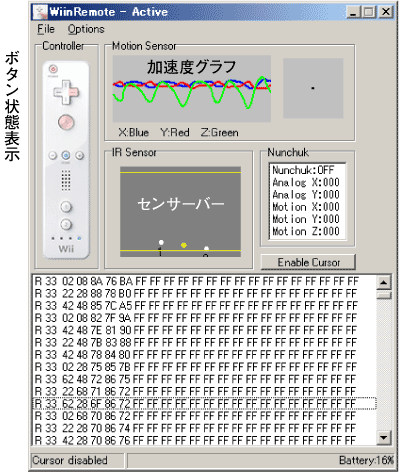The height and width of the screenshot is (475, 400).
Task: Click the WiinRemote title bar app icon
Action: pyautogui.click(x=41, y=12)
